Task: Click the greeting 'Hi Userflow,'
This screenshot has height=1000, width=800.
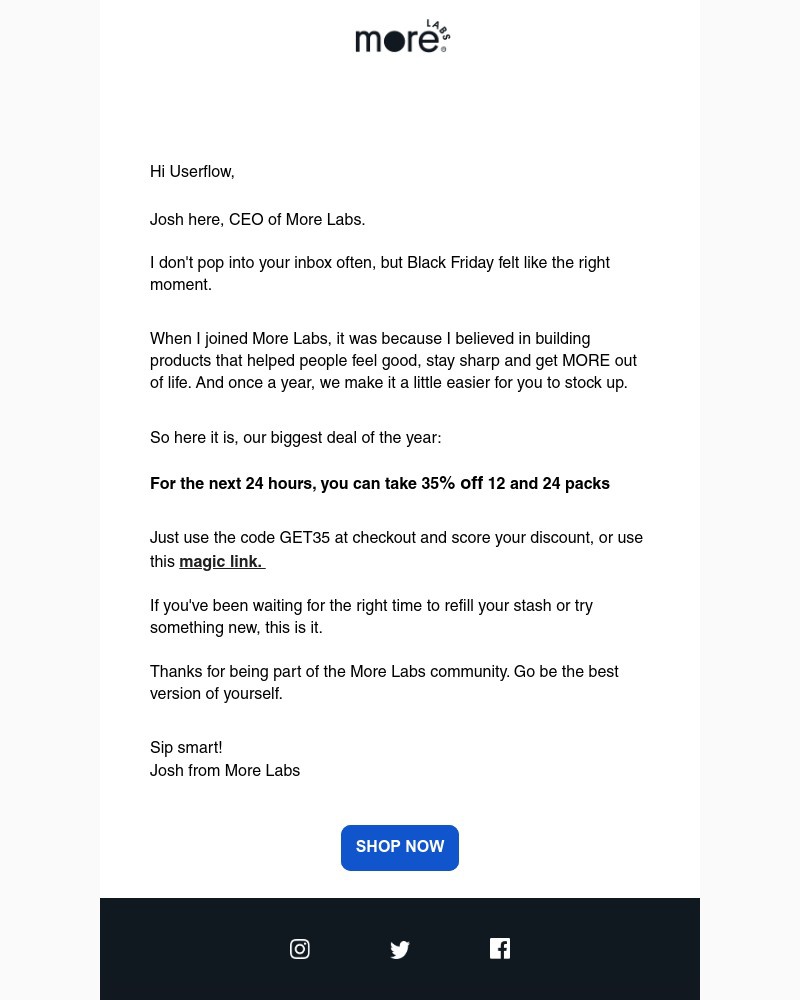Action: (192, 172)
